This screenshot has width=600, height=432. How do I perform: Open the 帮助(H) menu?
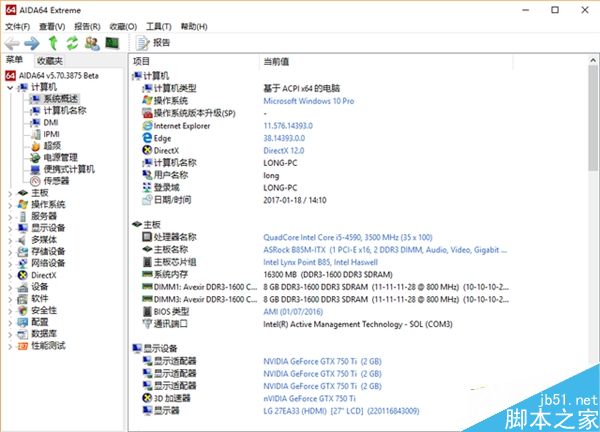[x=194, y=26]
